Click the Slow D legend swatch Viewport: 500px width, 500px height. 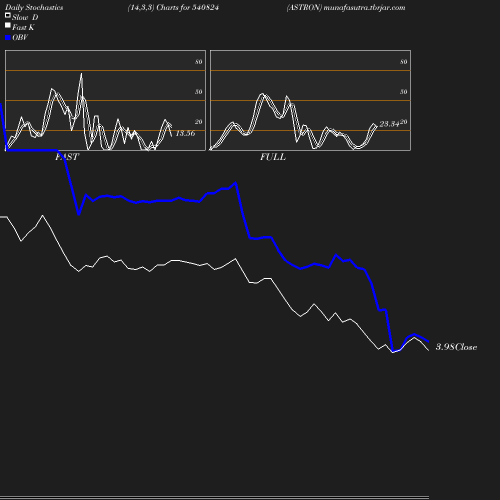click(8, 15)
